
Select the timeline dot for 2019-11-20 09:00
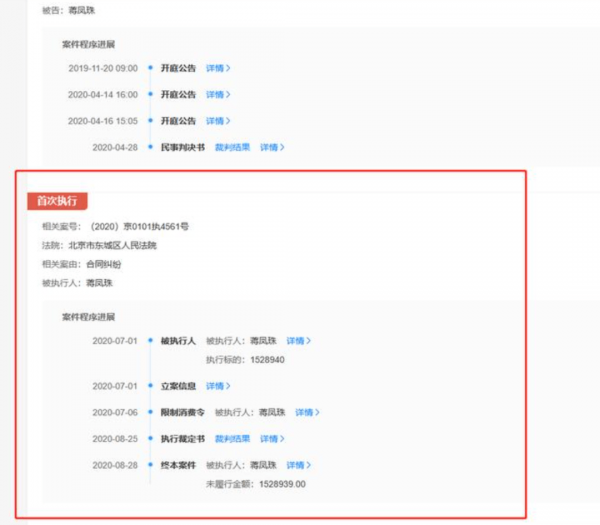coord(150,68)
